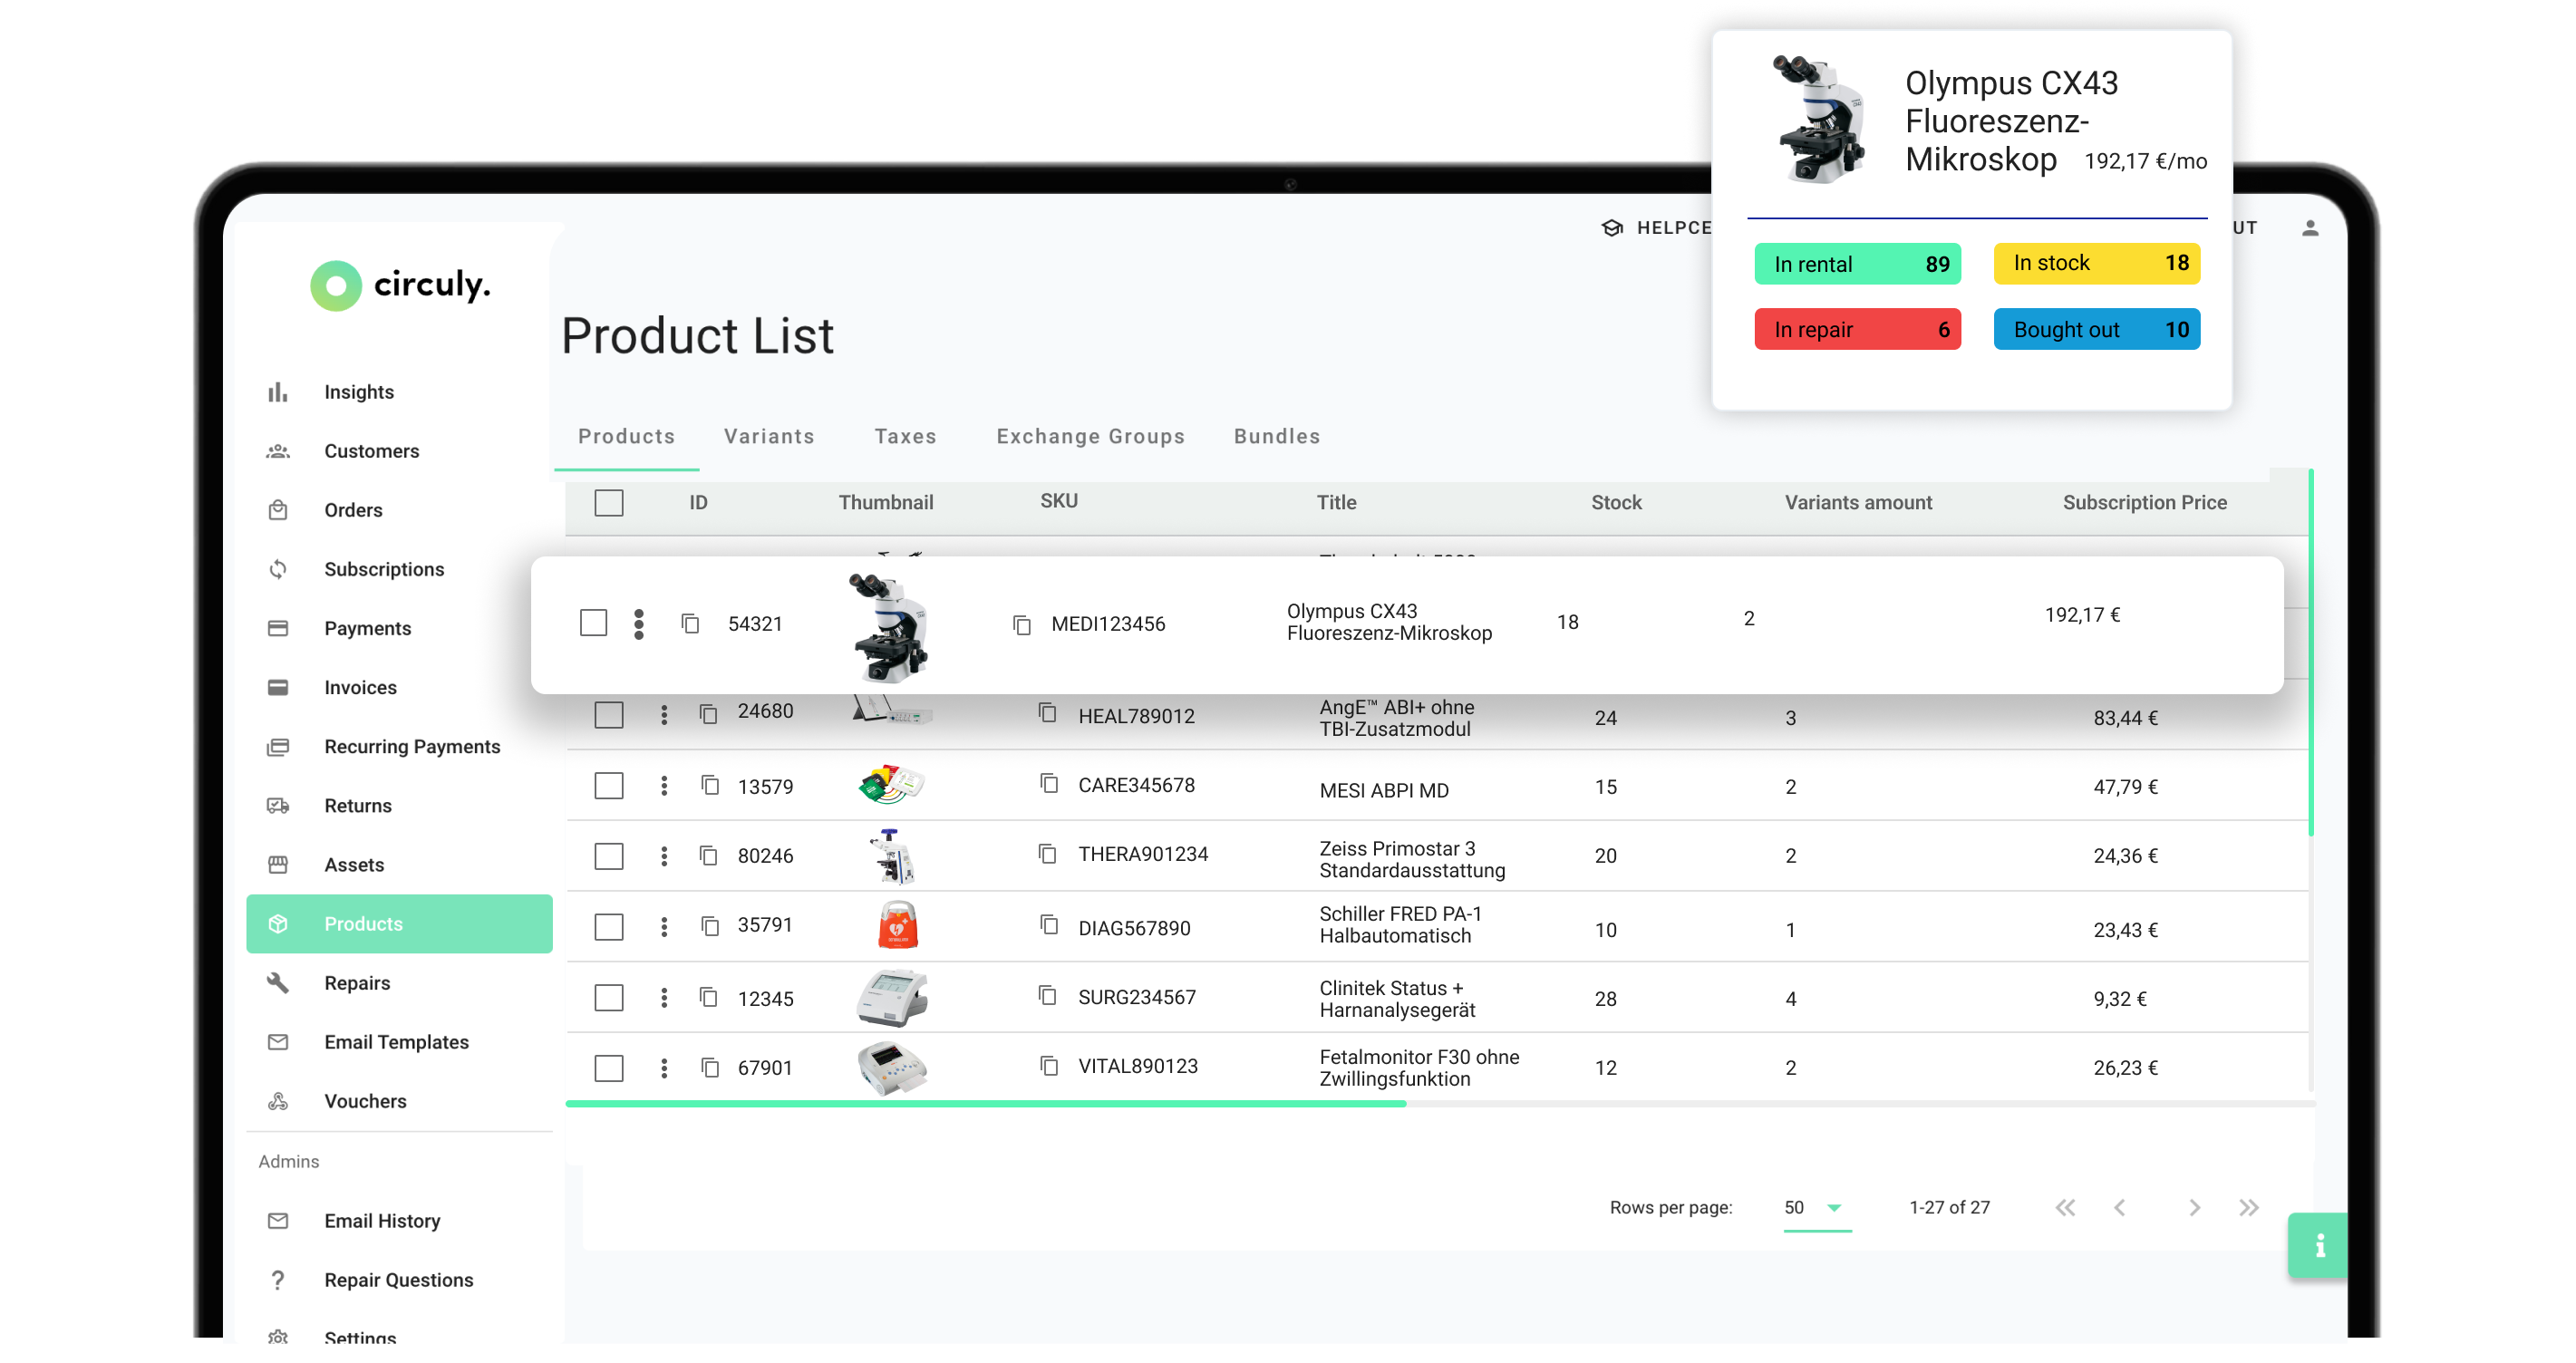The height and width of the screenshot is (1363, 2576).
Task: Open the rows per page dropdown
Action: 1817,1207
